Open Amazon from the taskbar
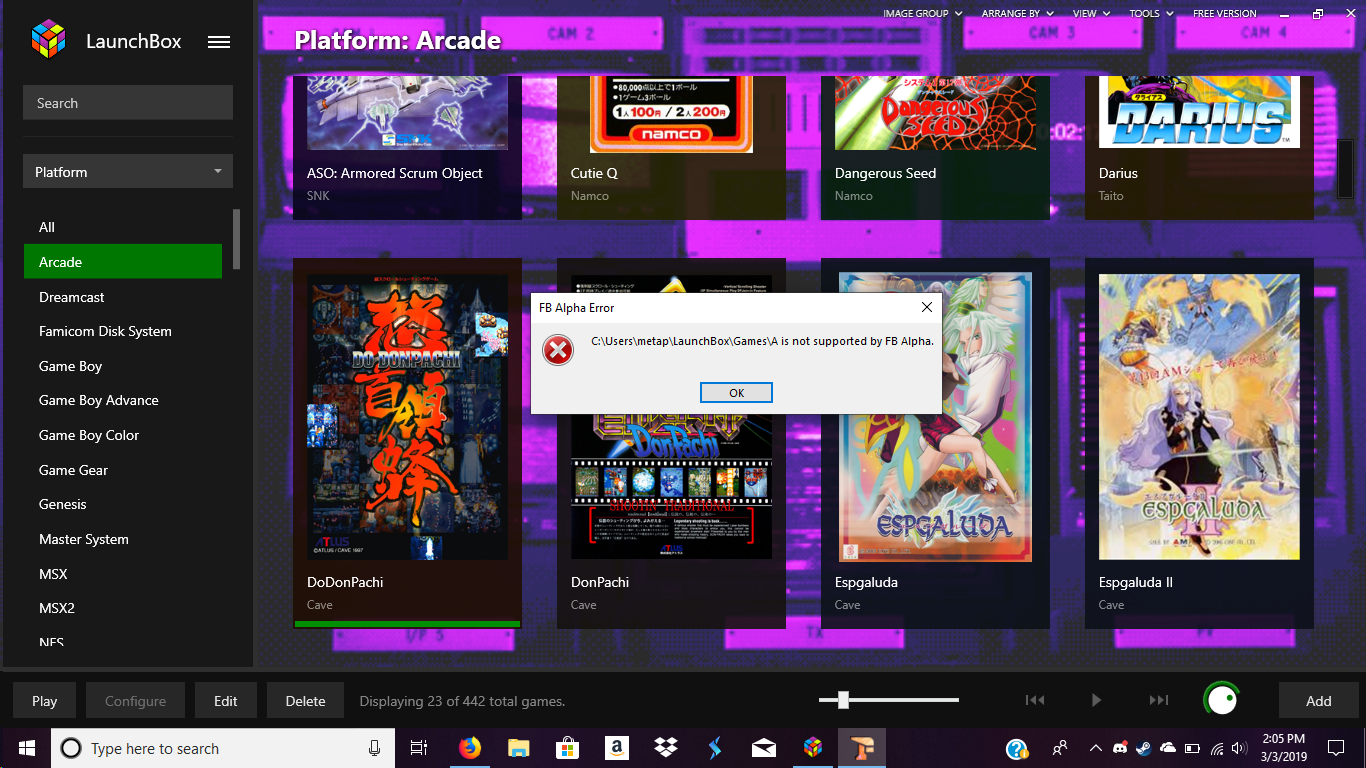 click(616, 748)
